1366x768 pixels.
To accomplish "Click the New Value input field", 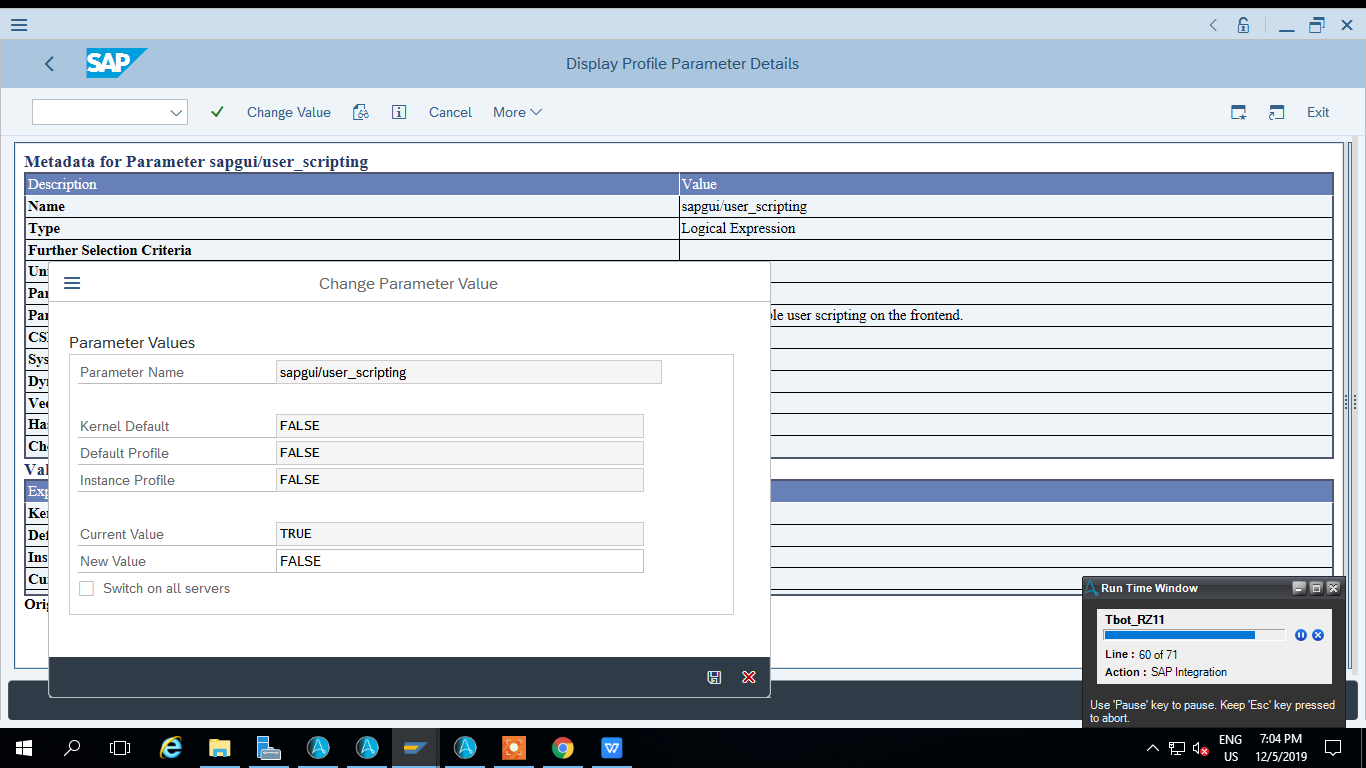I will point(459,561).
